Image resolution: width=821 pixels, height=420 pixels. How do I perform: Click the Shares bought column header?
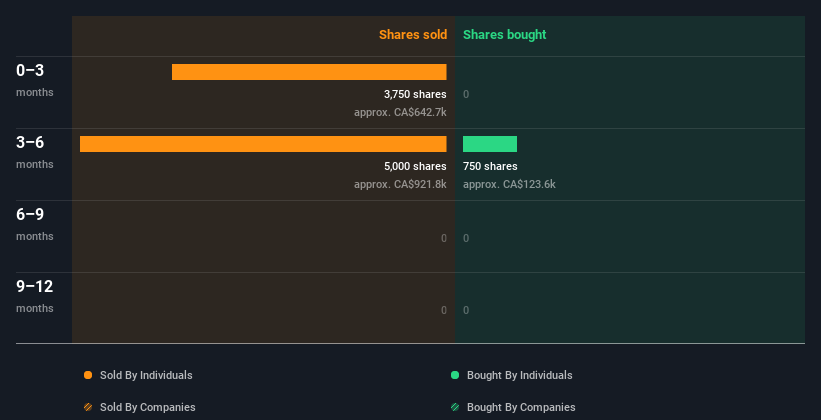(x=504, y=35)
